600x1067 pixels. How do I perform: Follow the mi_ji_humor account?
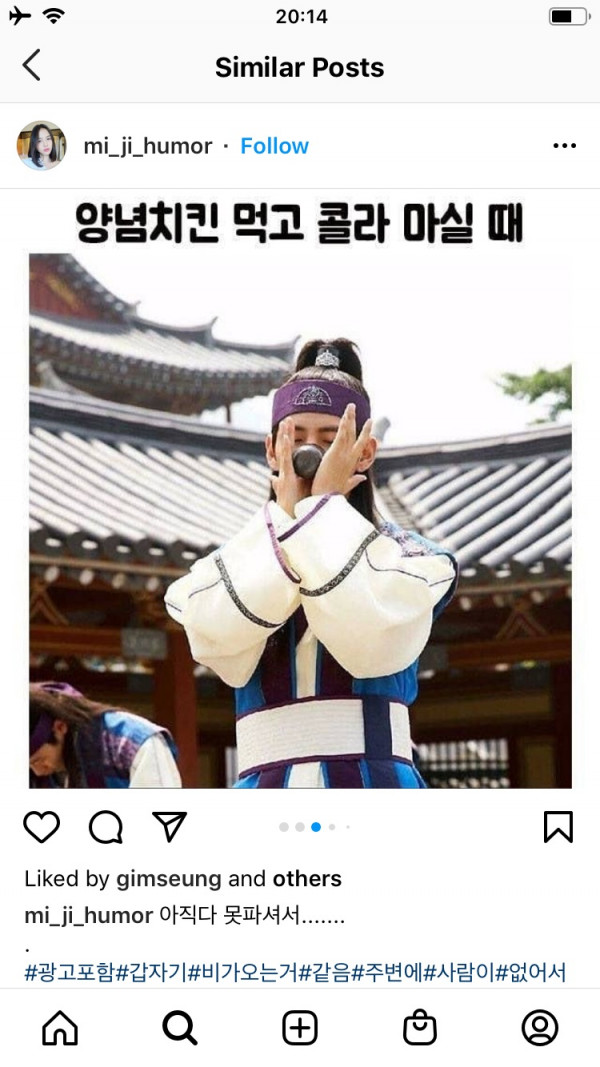coord(274,146)
